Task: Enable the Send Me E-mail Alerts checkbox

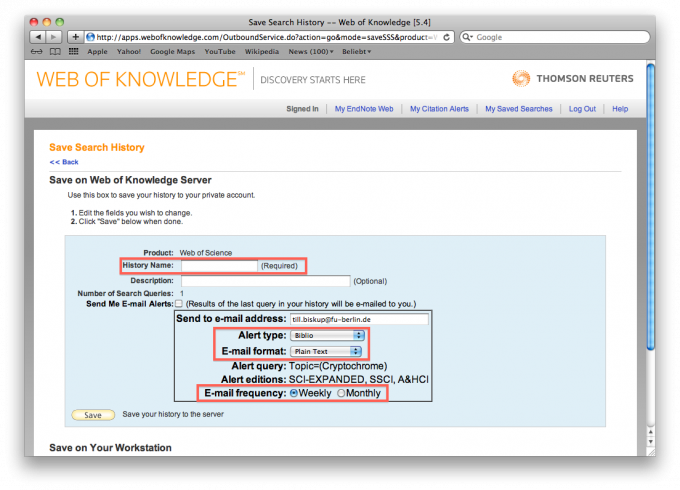Action: 179,304
